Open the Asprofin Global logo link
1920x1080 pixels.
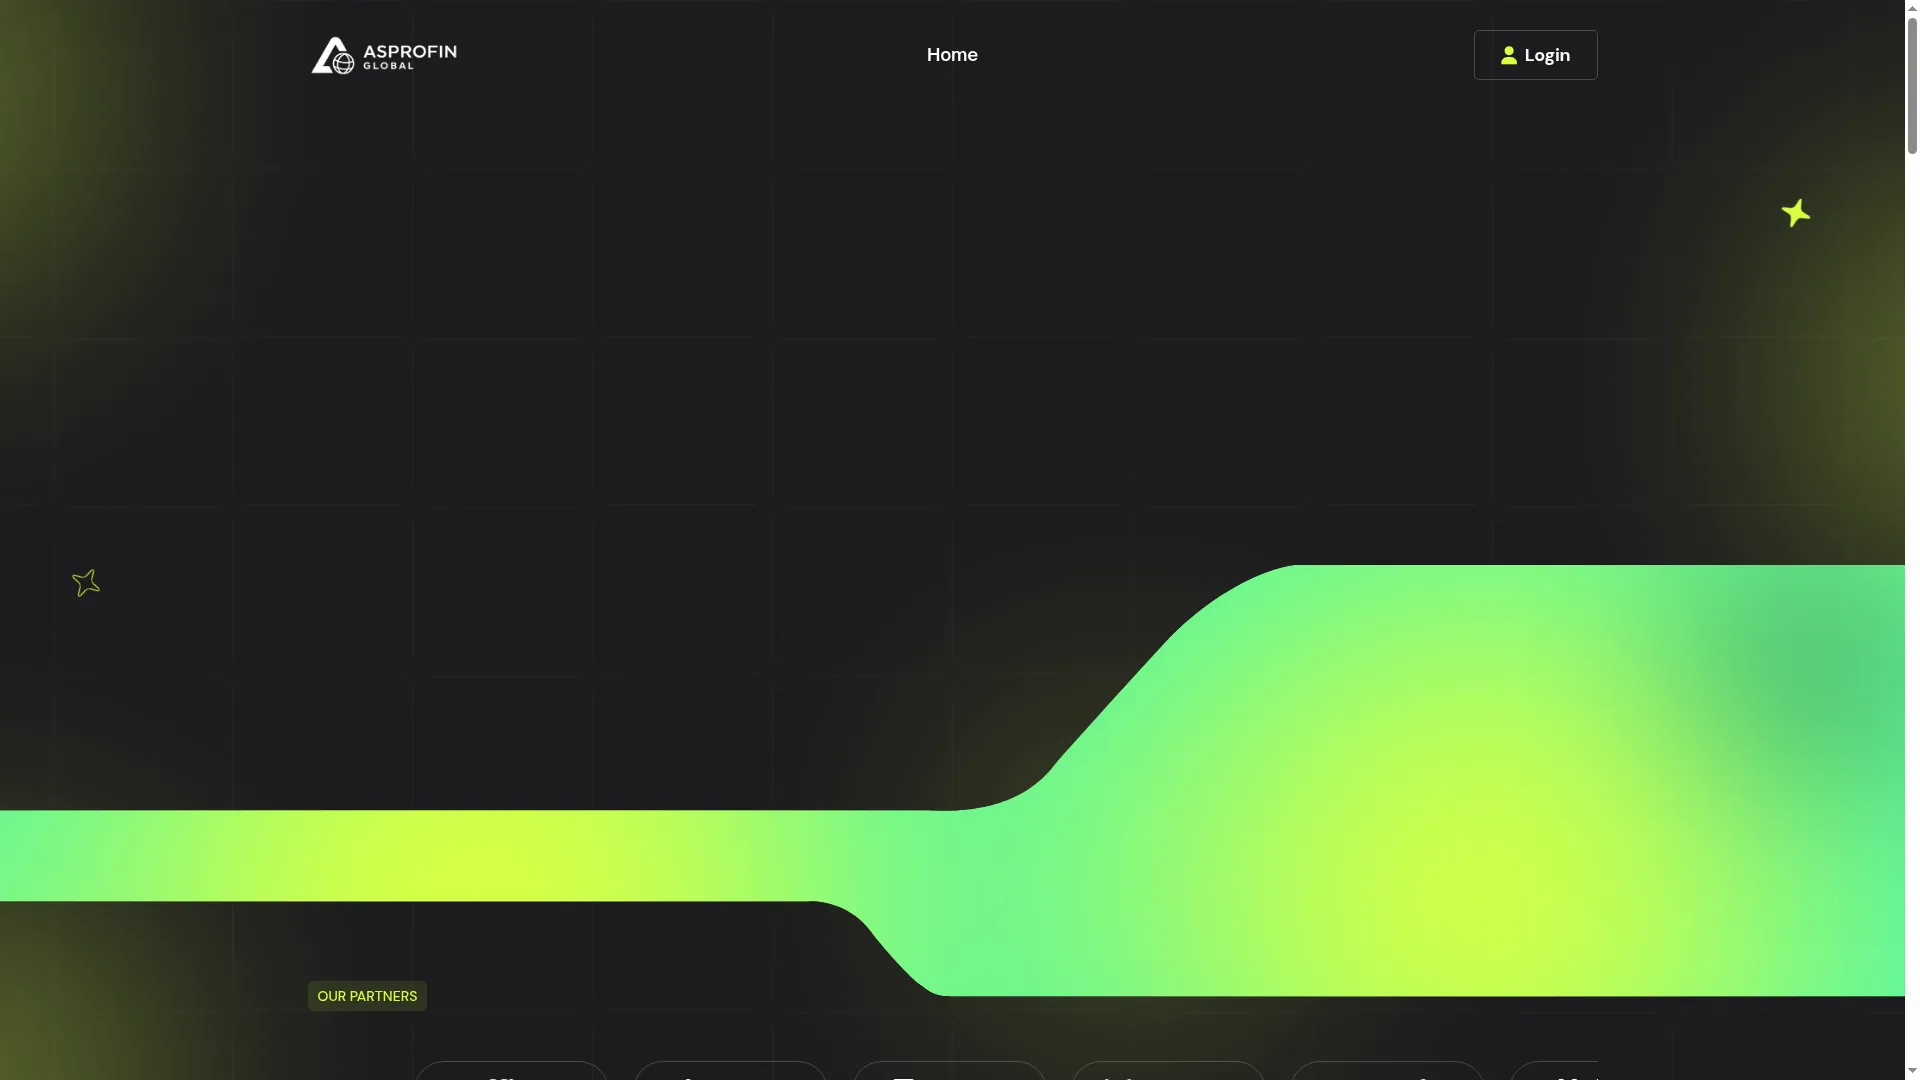(384, 55)
